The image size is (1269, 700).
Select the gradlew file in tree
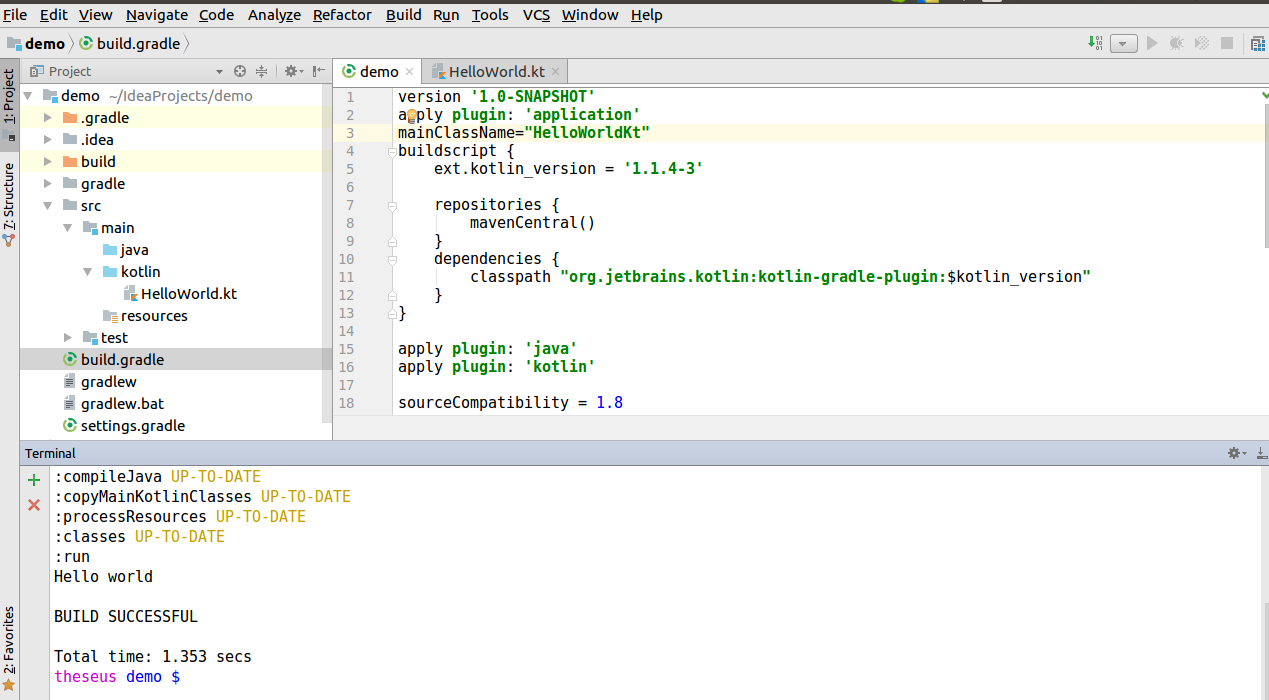coord(98,382)
